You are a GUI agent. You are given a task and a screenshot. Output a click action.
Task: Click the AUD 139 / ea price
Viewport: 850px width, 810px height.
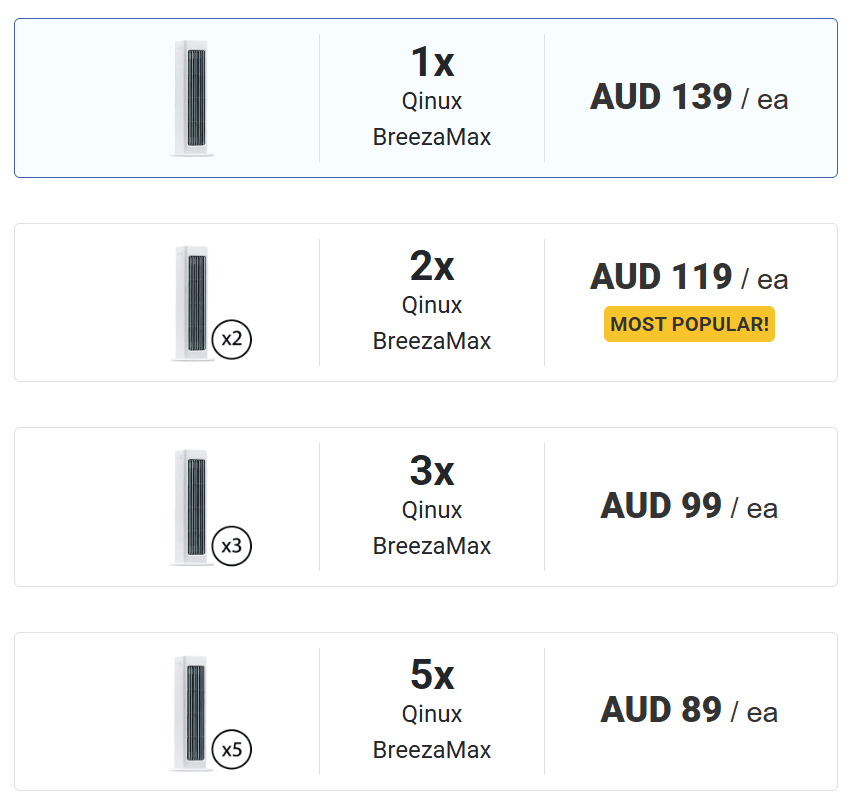coord(689,98)
